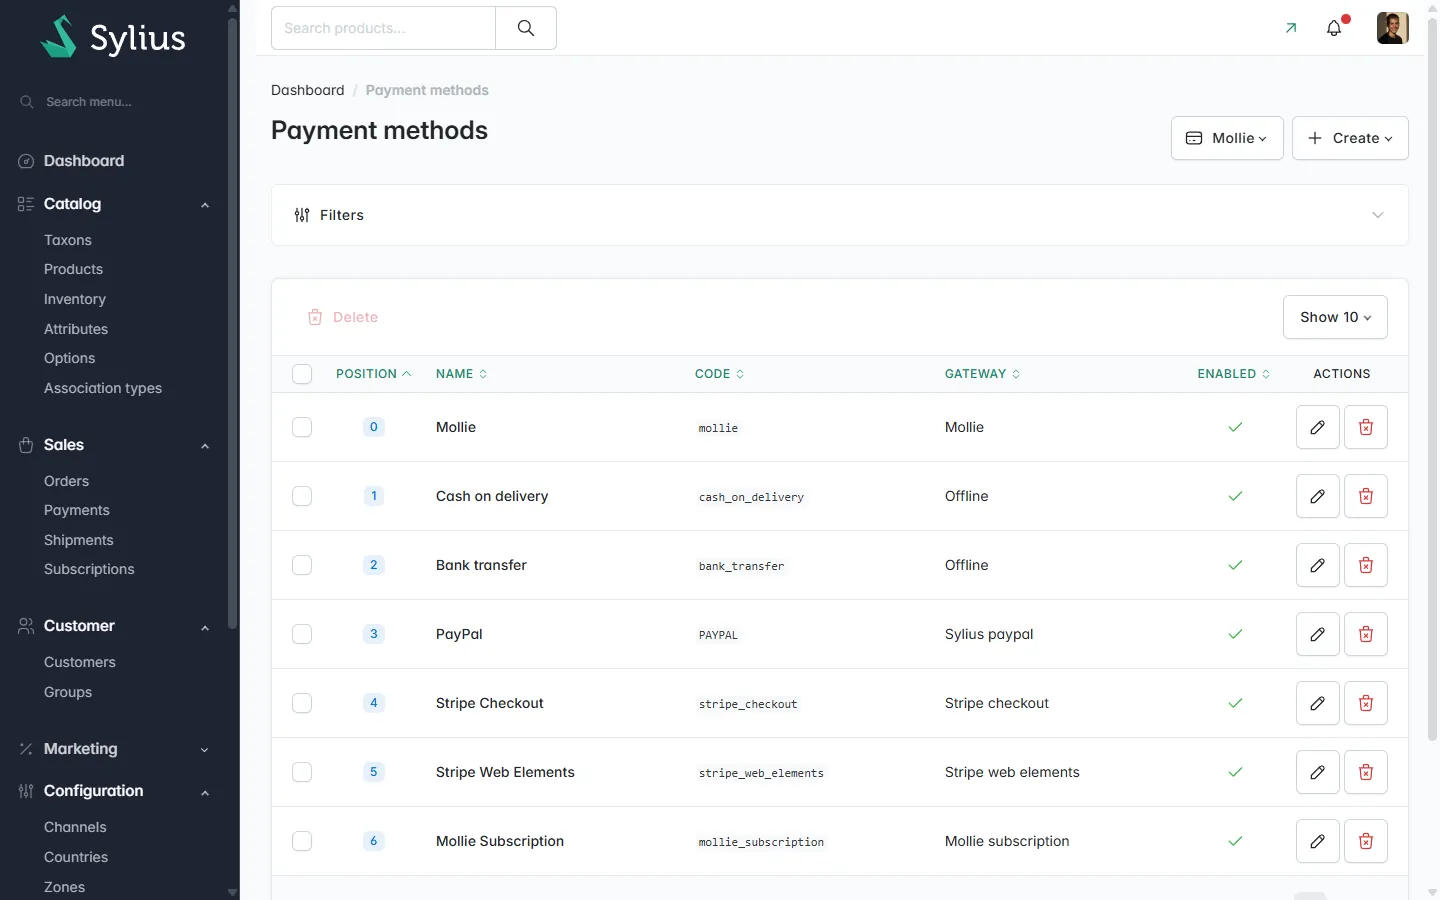This screenshot has height=900, width=1440.
Task: Delete the Mollie Subscription method
Action: 1366,841
